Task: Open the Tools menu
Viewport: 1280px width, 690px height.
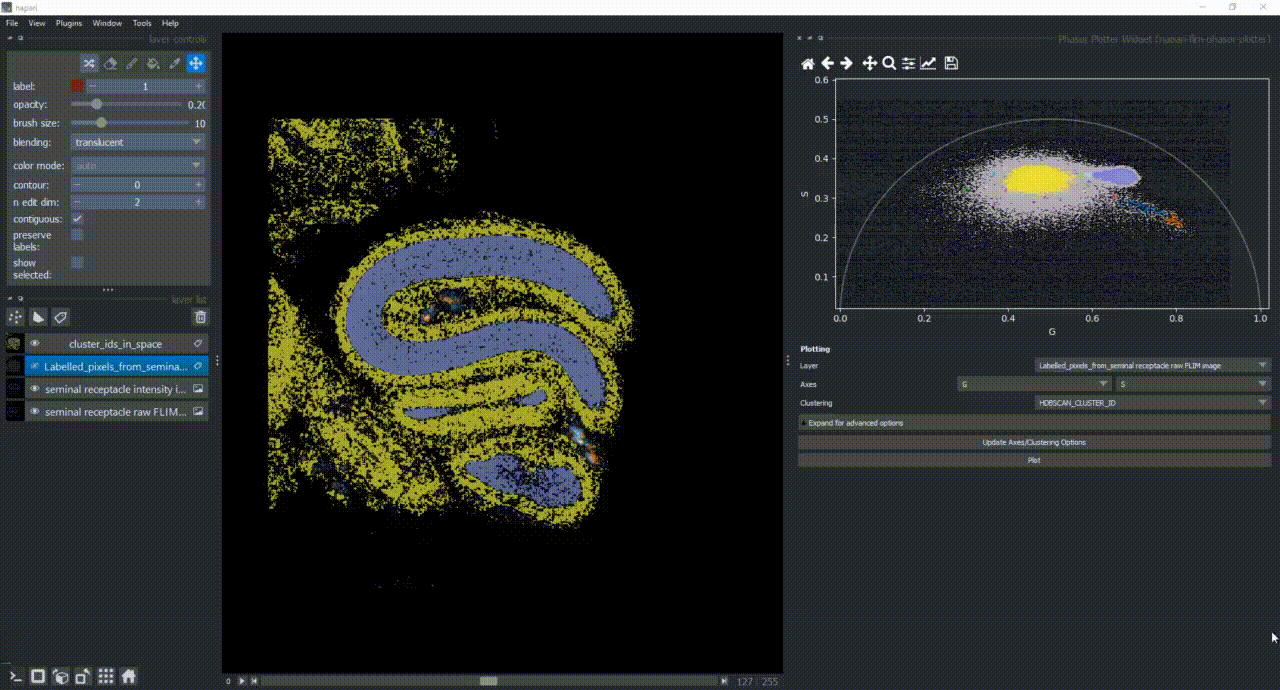Action: point(142,22)
